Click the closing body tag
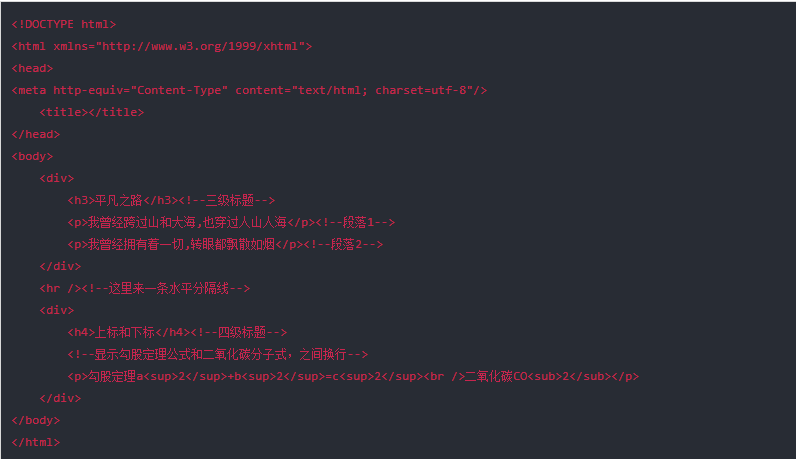The width and height of the screenshot is (796, 459). pyautogui.click(x=36, y=420)
